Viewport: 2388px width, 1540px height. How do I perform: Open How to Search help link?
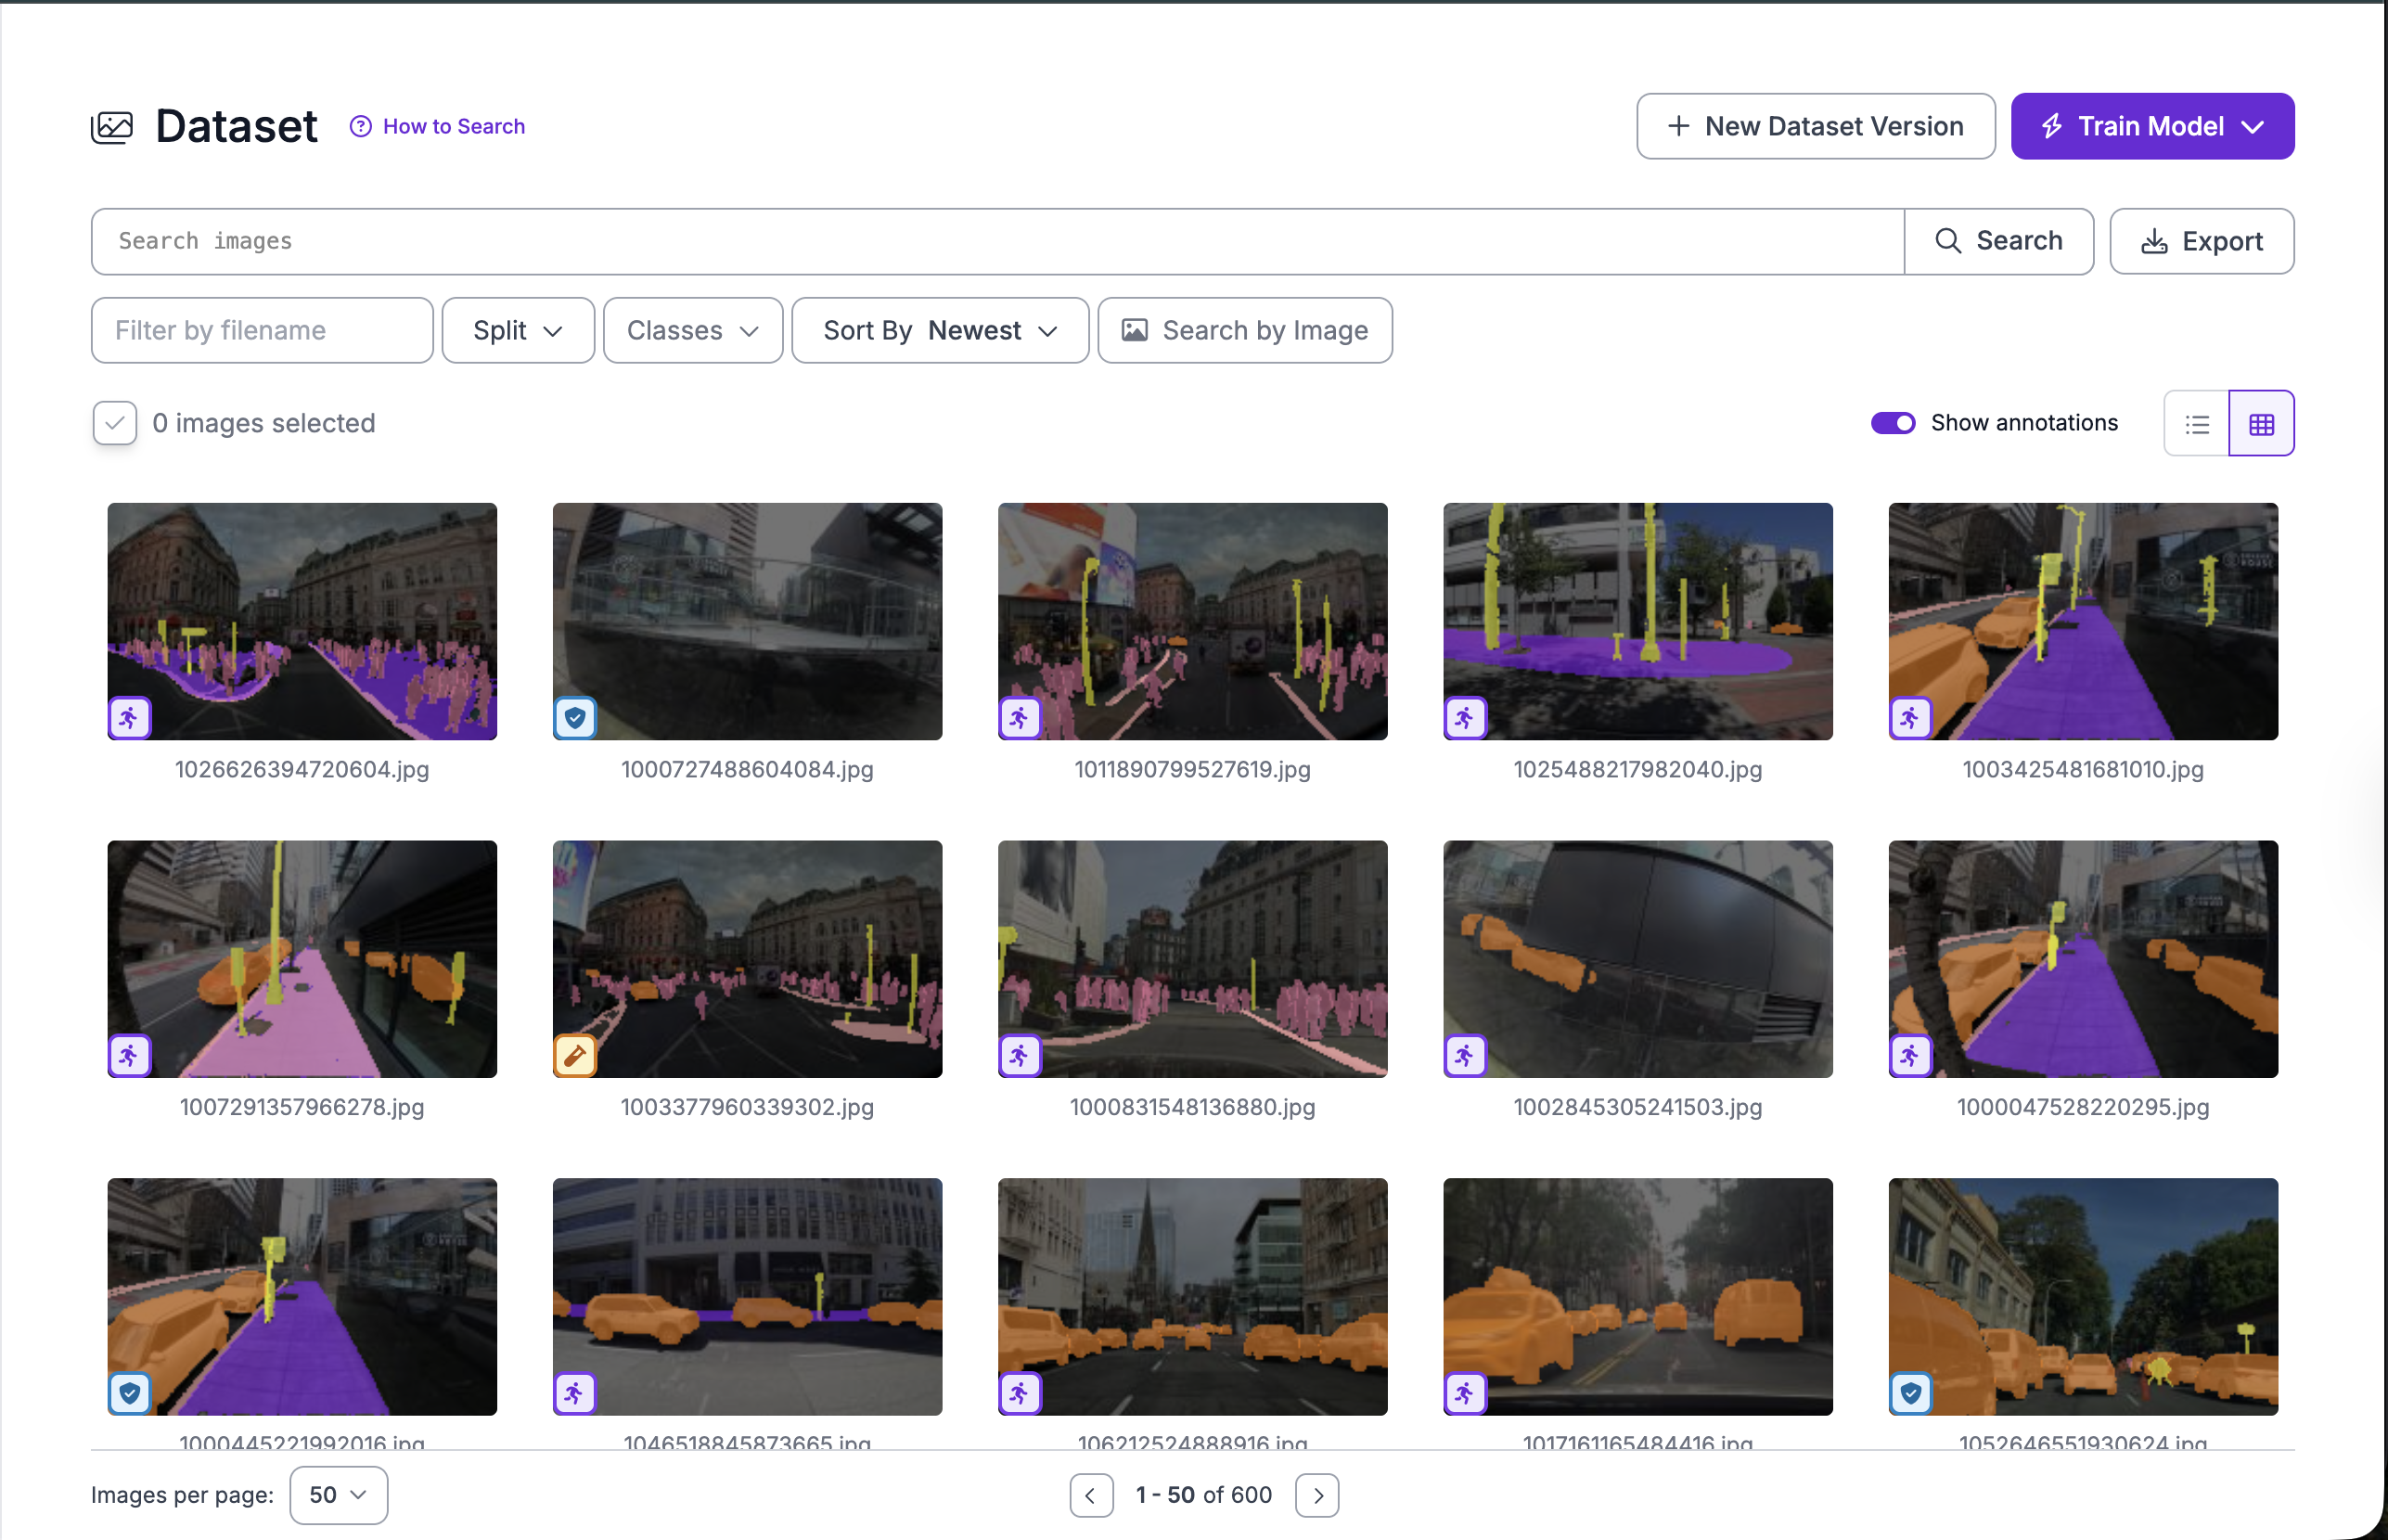click(x=438, y=126)
